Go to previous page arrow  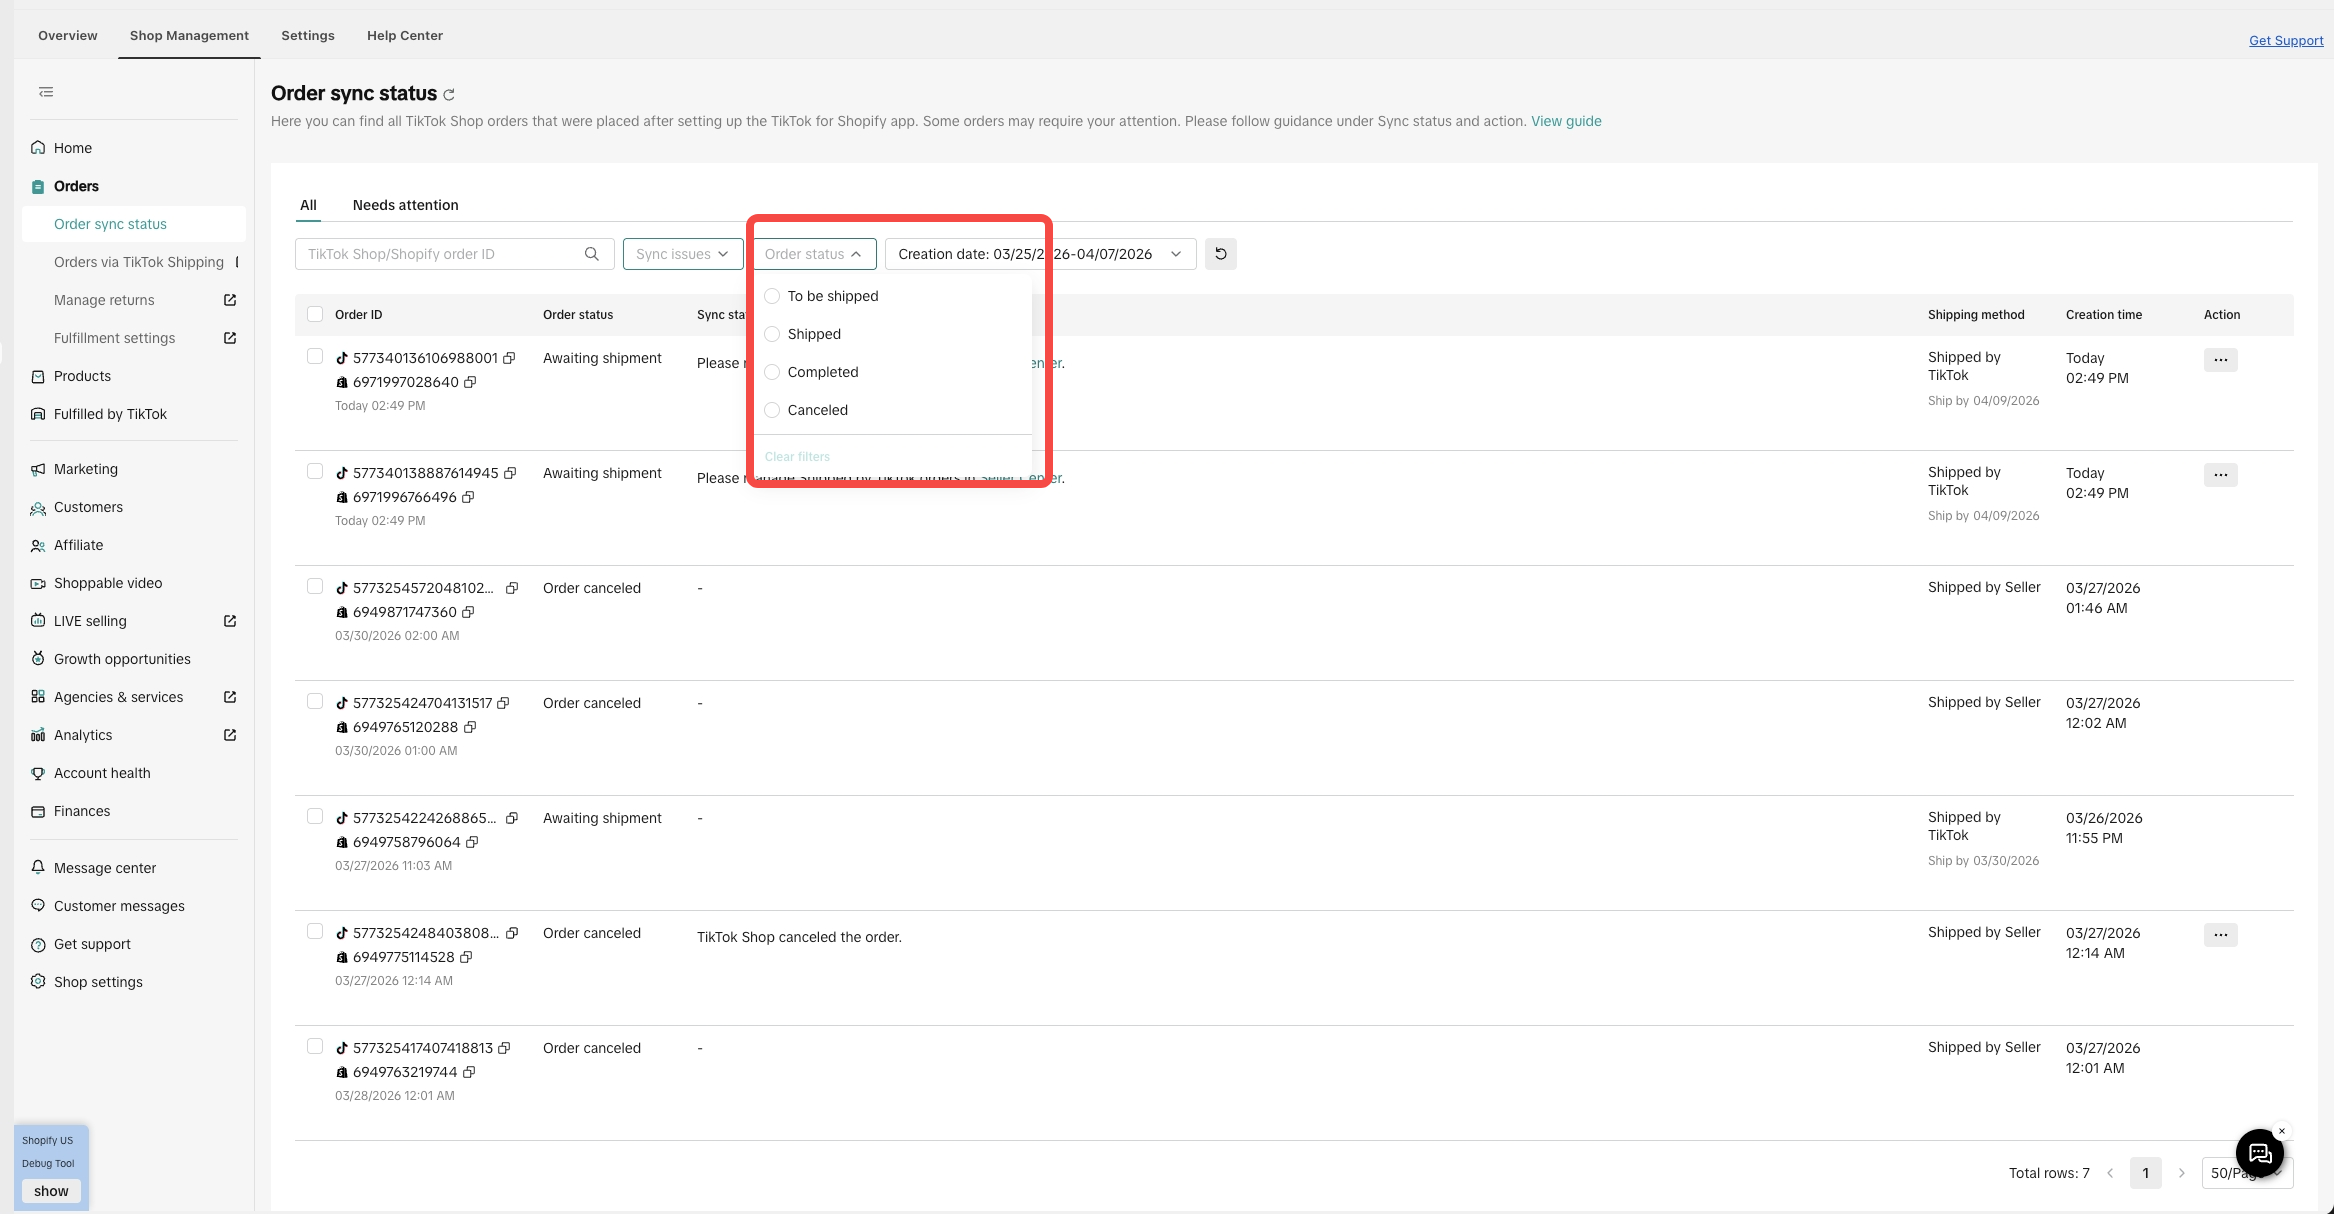pyautogui.click(x=2110, y=1173)
